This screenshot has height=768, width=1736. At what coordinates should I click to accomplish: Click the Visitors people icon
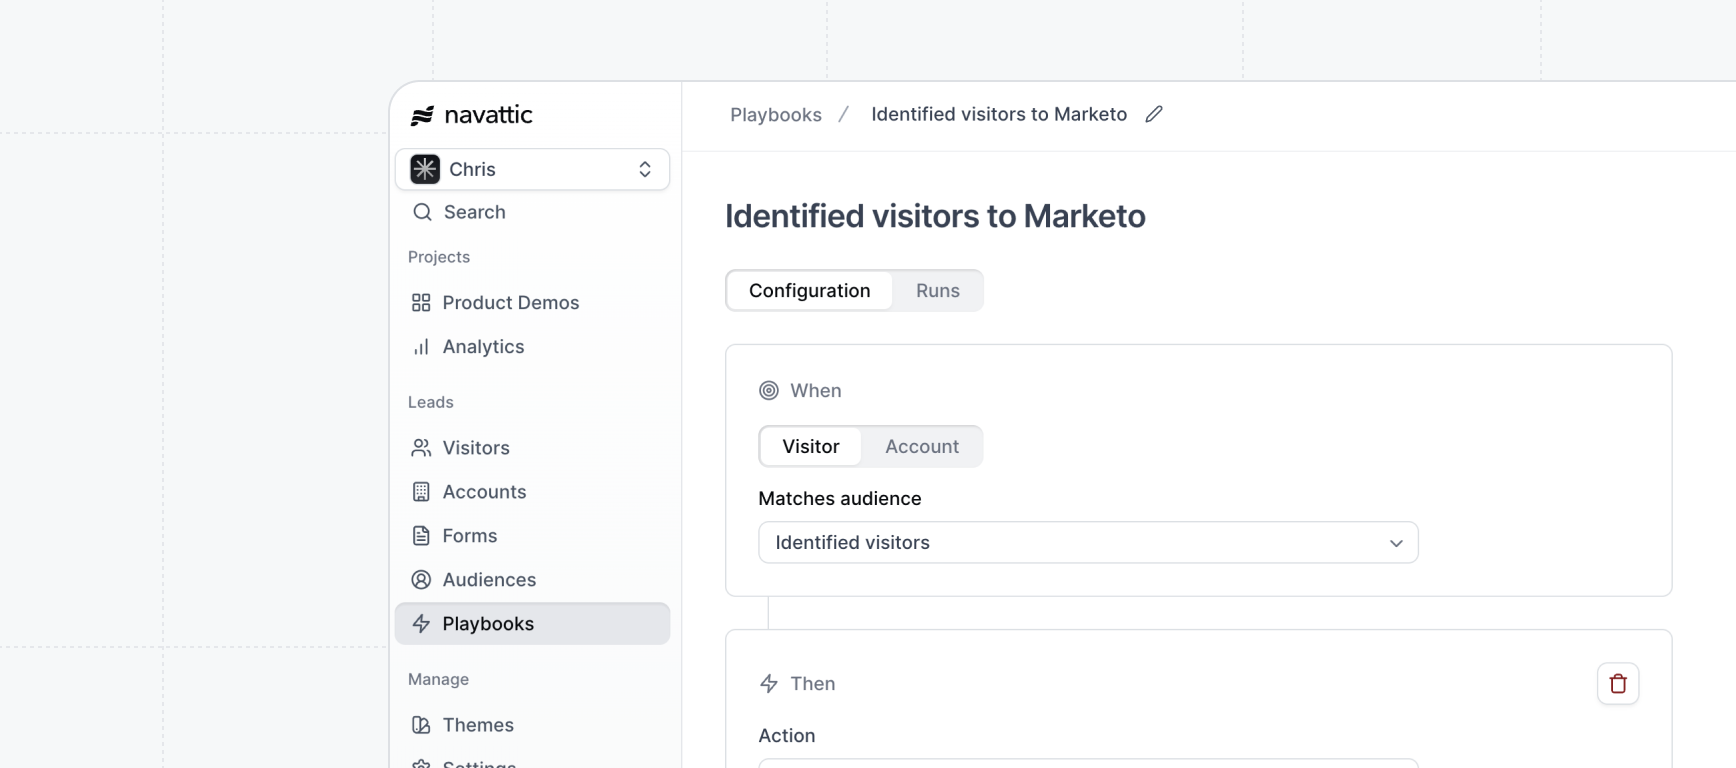pyautogui.click(x=421, y=447)
